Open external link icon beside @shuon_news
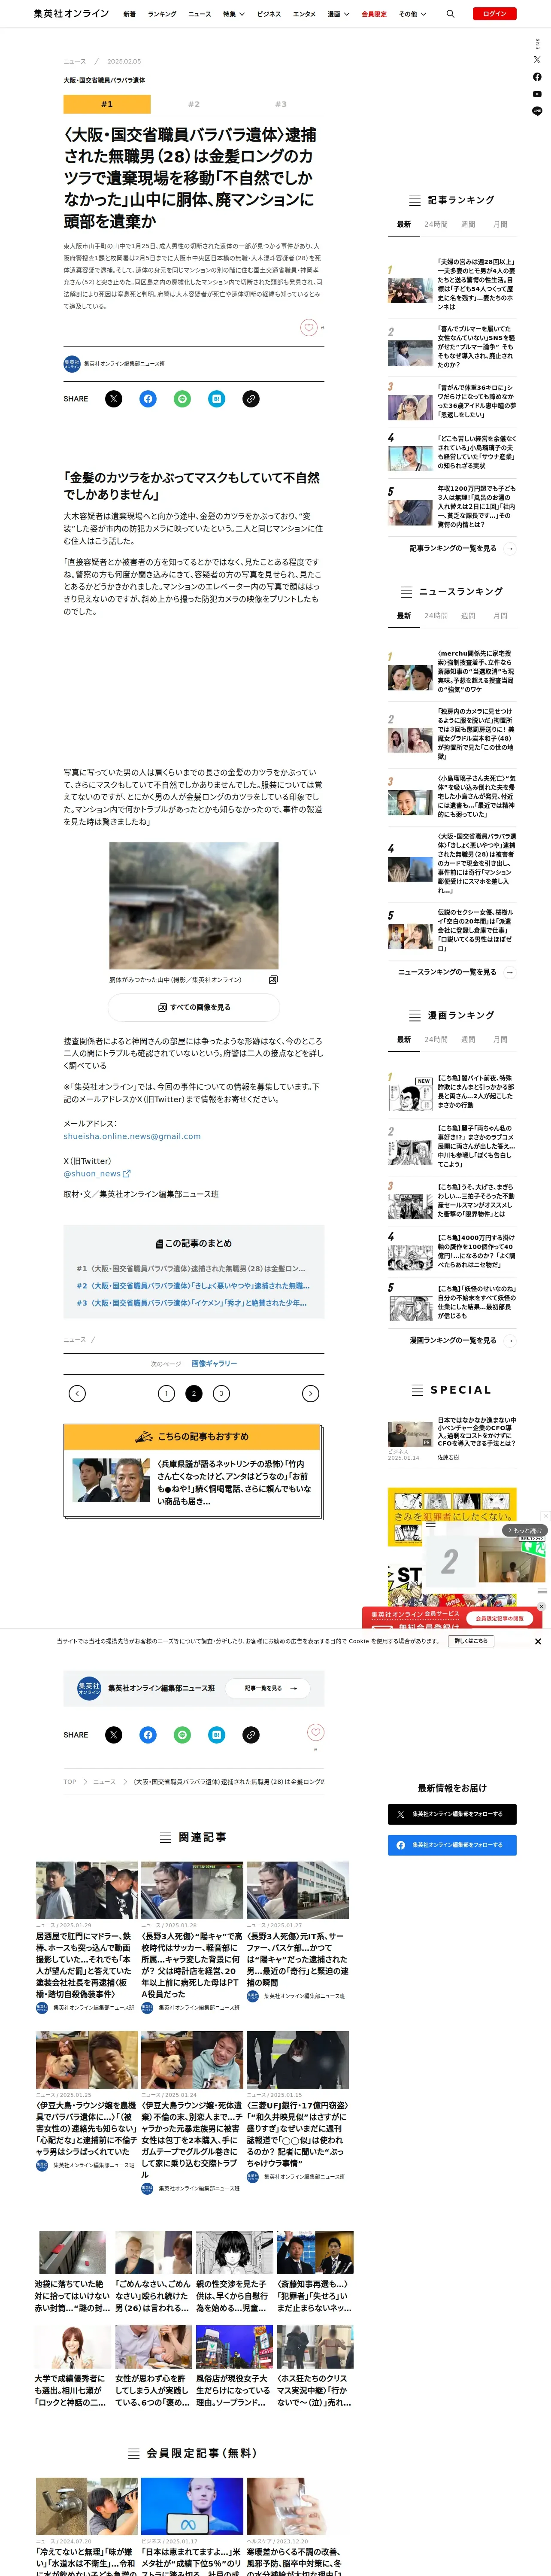This screenshot has height=2576, width=551. click(126, 1174)
